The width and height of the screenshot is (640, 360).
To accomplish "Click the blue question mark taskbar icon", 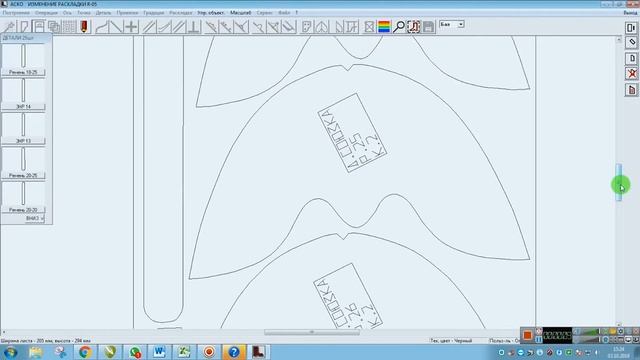I will (233, 352).
